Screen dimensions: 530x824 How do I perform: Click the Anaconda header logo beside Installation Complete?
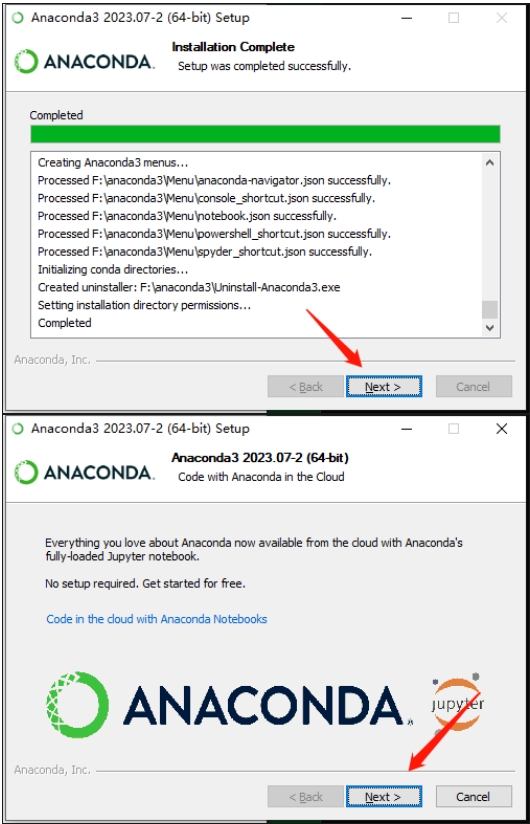85,61
